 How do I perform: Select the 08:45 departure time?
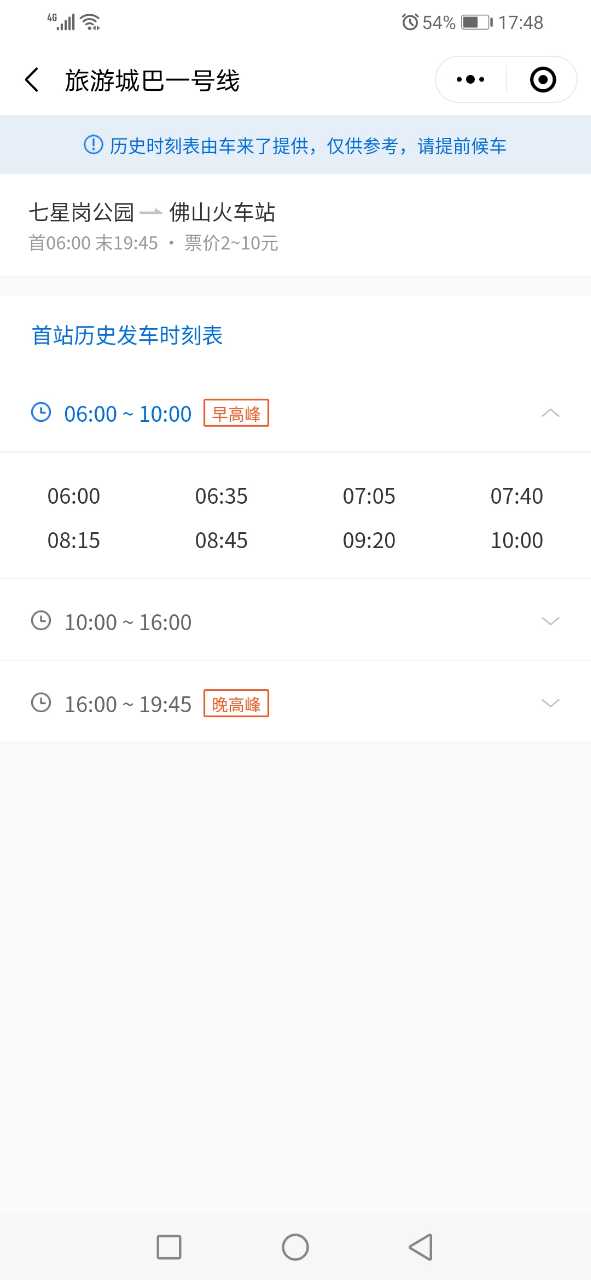[221, 540]
